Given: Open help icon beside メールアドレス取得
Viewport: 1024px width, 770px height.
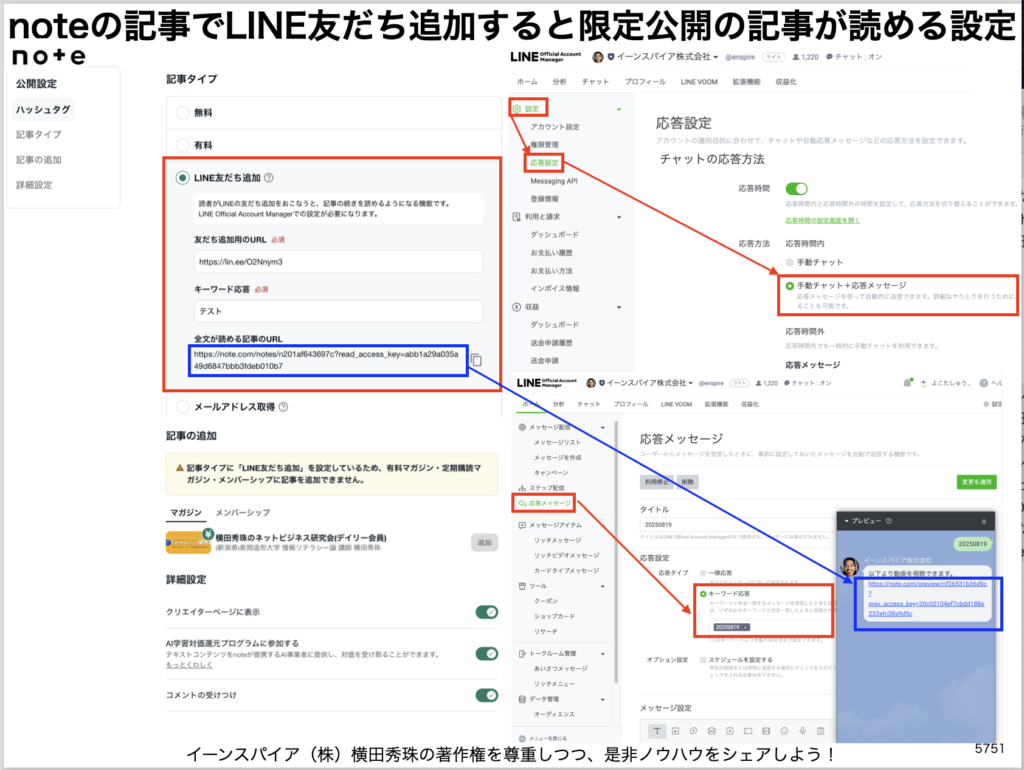Looking at the screenshot, I should (283, 407).
